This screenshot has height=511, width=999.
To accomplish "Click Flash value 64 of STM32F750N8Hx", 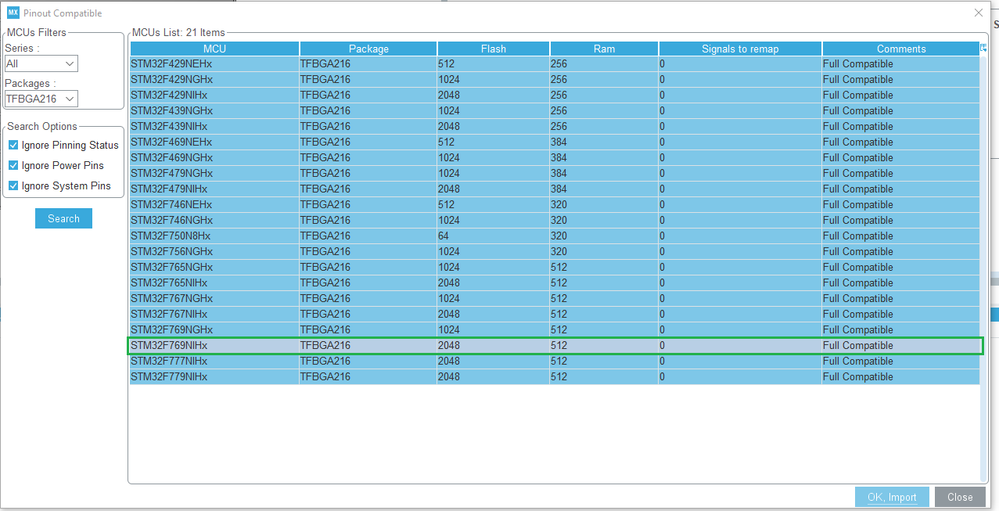I will [x=443, y=236].
